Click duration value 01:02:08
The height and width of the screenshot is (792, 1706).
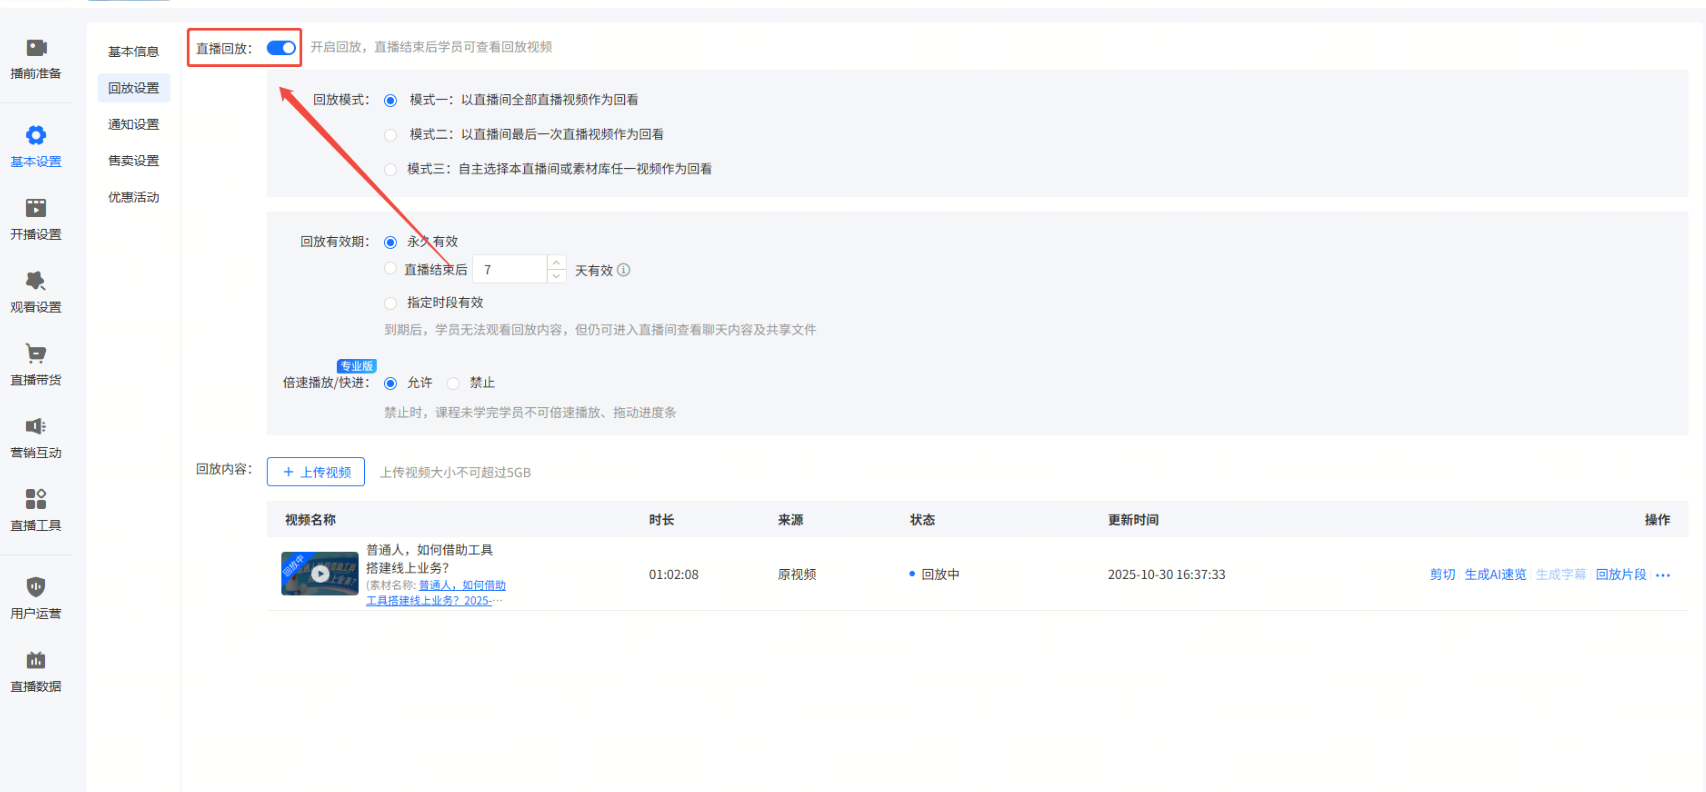(x=674, y=575)
